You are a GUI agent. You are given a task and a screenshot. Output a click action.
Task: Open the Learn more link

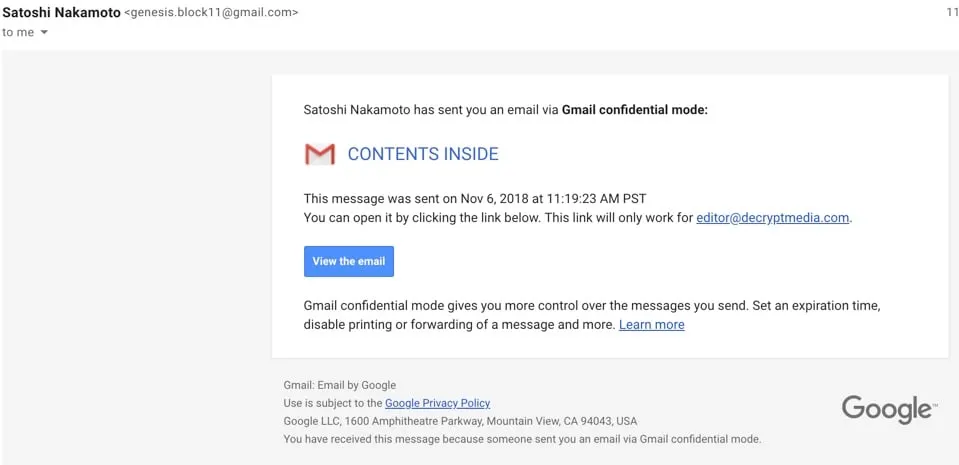tap(651, 325)
